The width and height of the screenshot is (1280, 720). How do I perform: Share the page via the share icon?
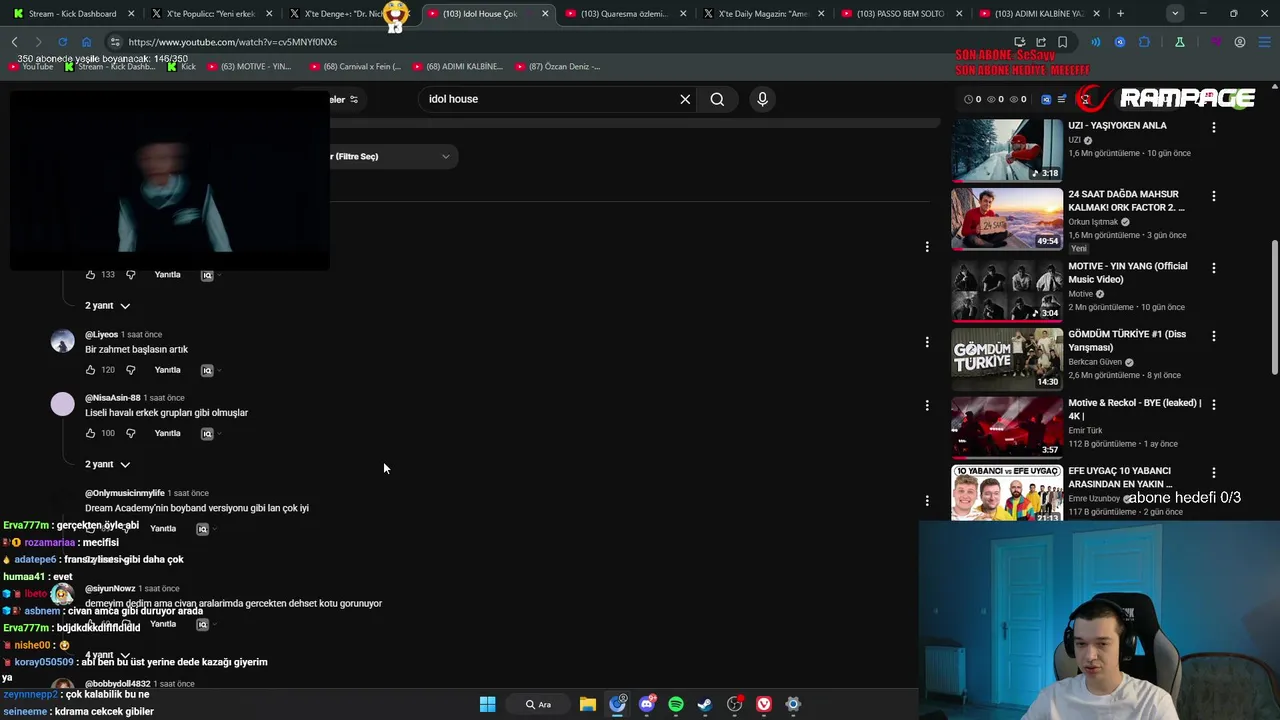coord(1041,42)
